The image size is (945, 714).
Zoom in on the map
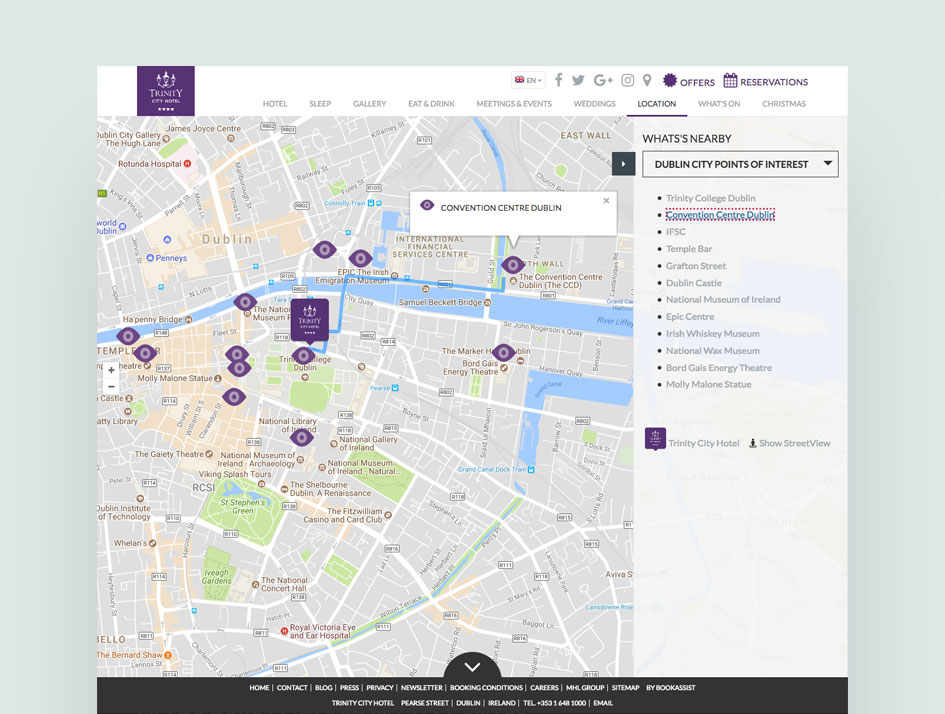click(111, 370)
